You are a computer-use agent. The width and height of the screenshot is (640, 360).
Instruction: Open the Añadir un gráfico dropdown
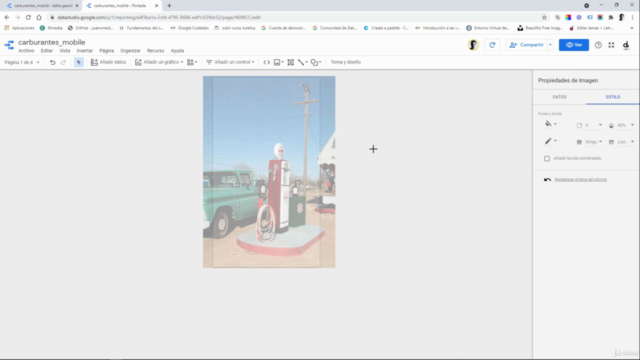click(x=159, y=62)
